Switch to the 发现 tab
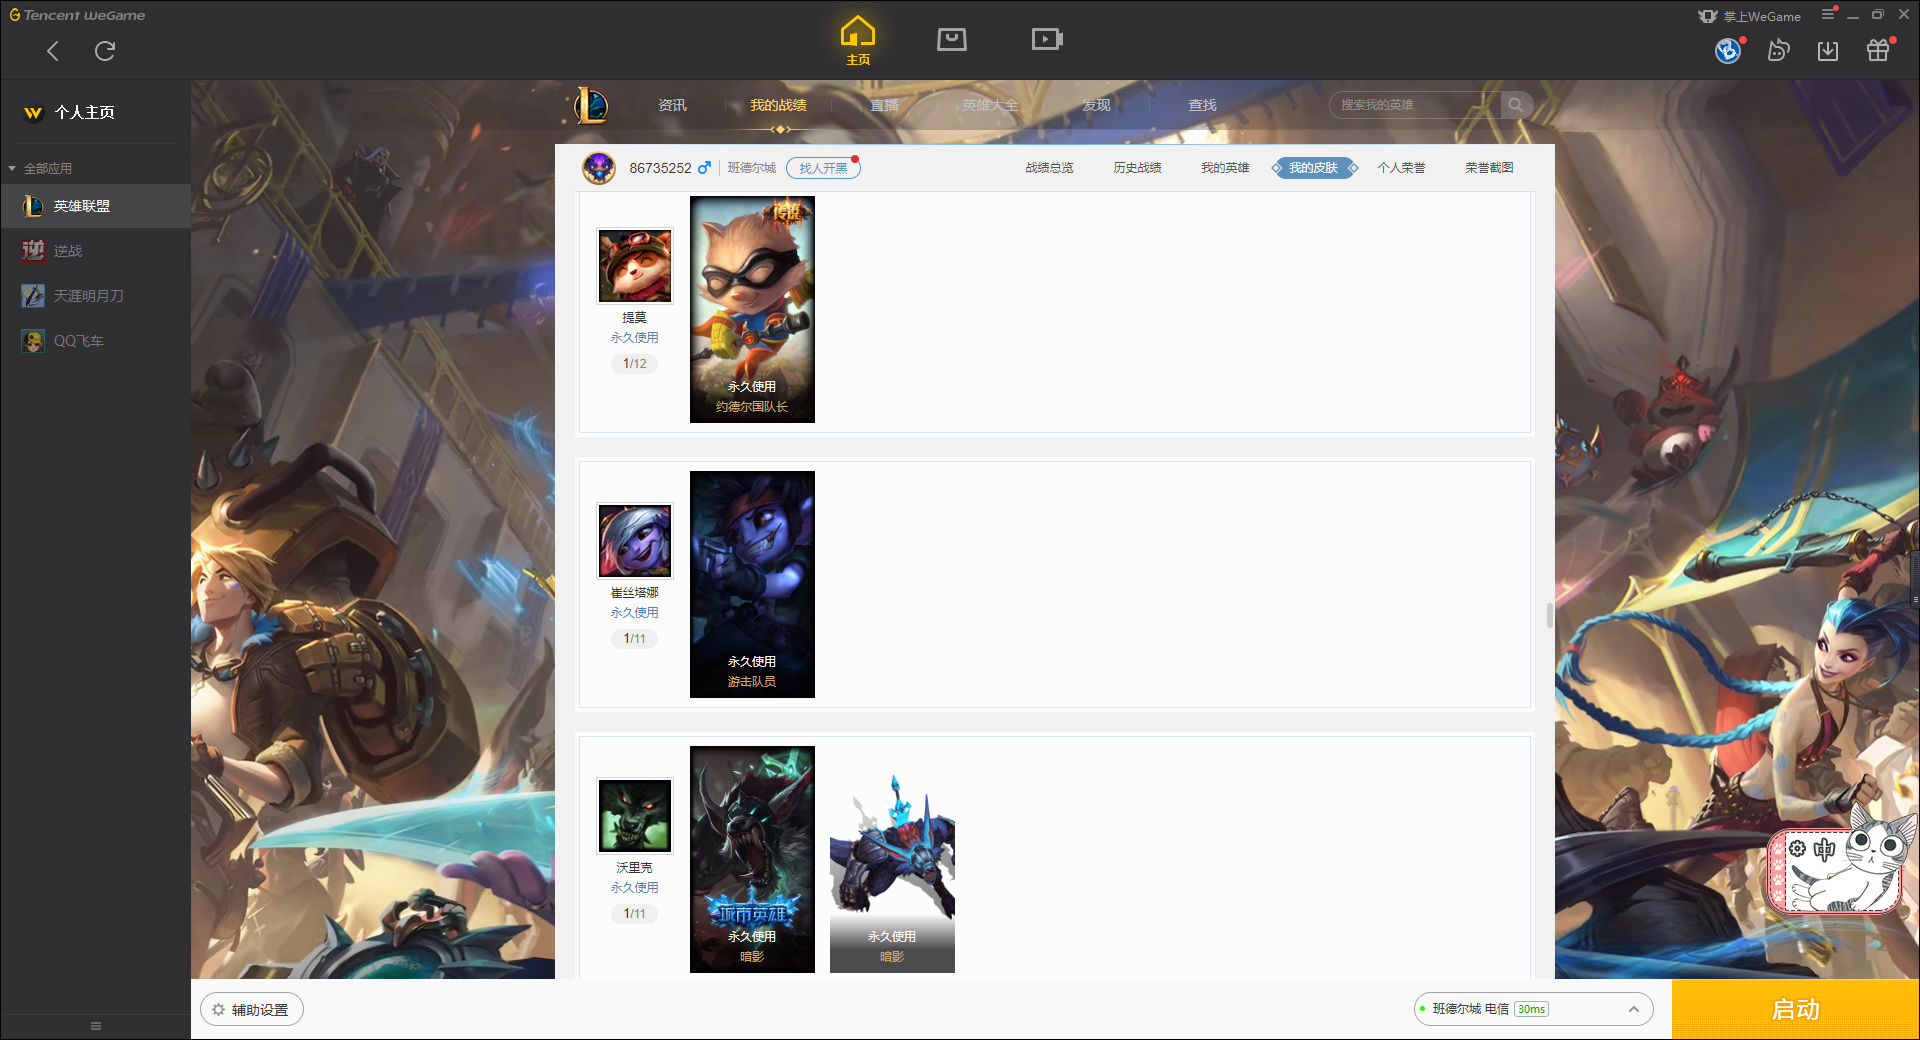 1096,105
